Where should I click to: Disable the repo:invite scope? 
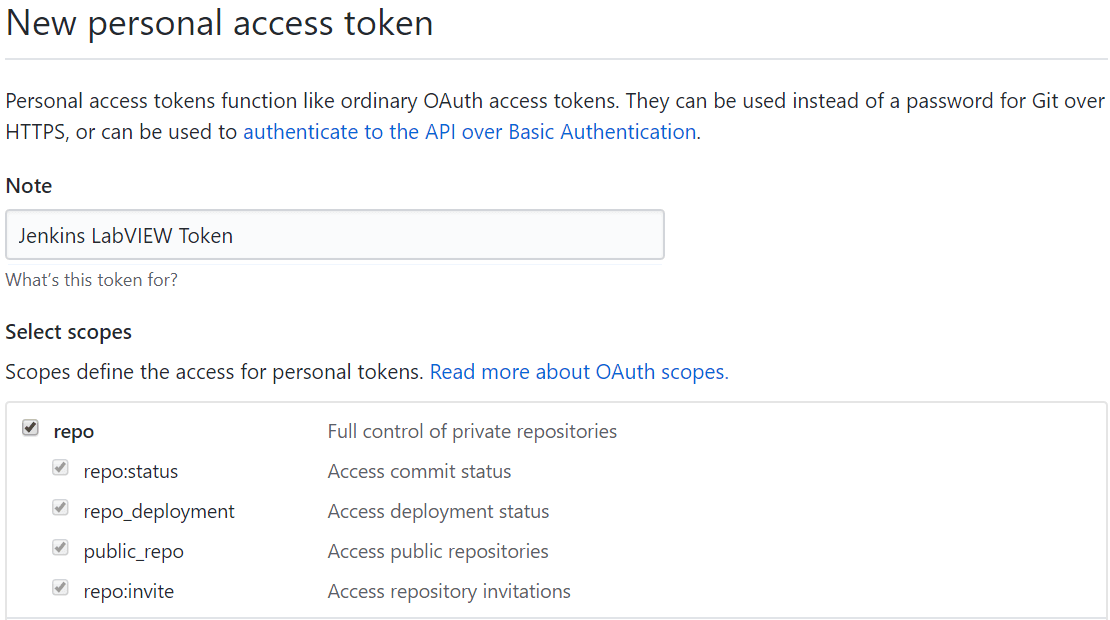point(60,588)
